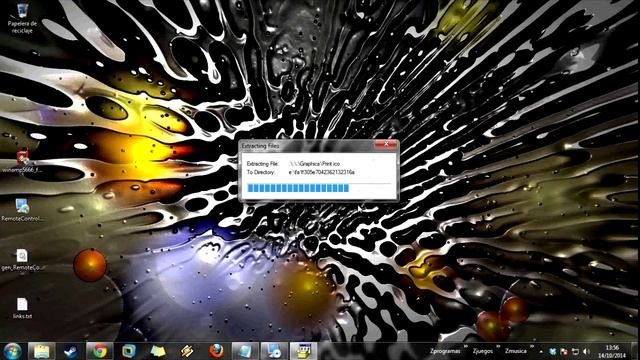
Task: Open the Sticky Notes taskbar icon
Action: pos(158,351)
